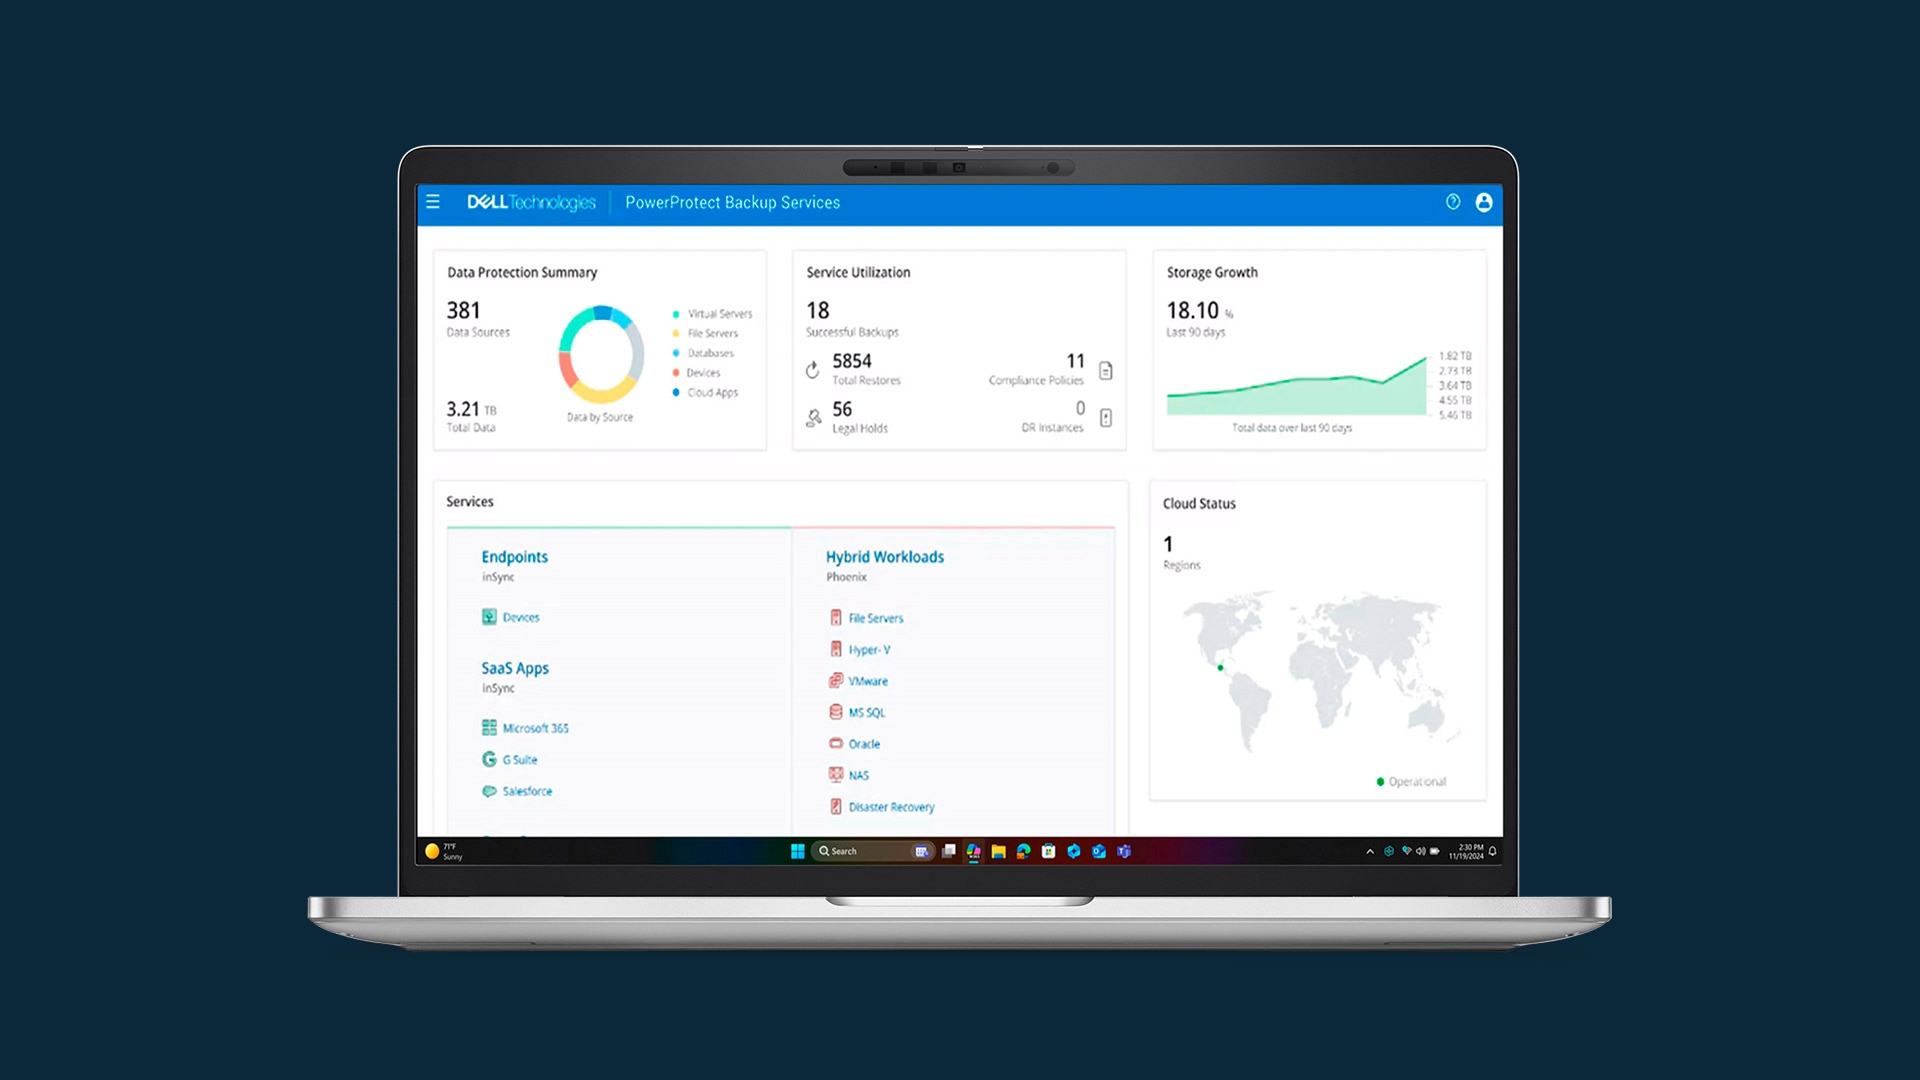1920x1080 pixels.
Task: Open Salesforce service link
Action: [527, 791]
